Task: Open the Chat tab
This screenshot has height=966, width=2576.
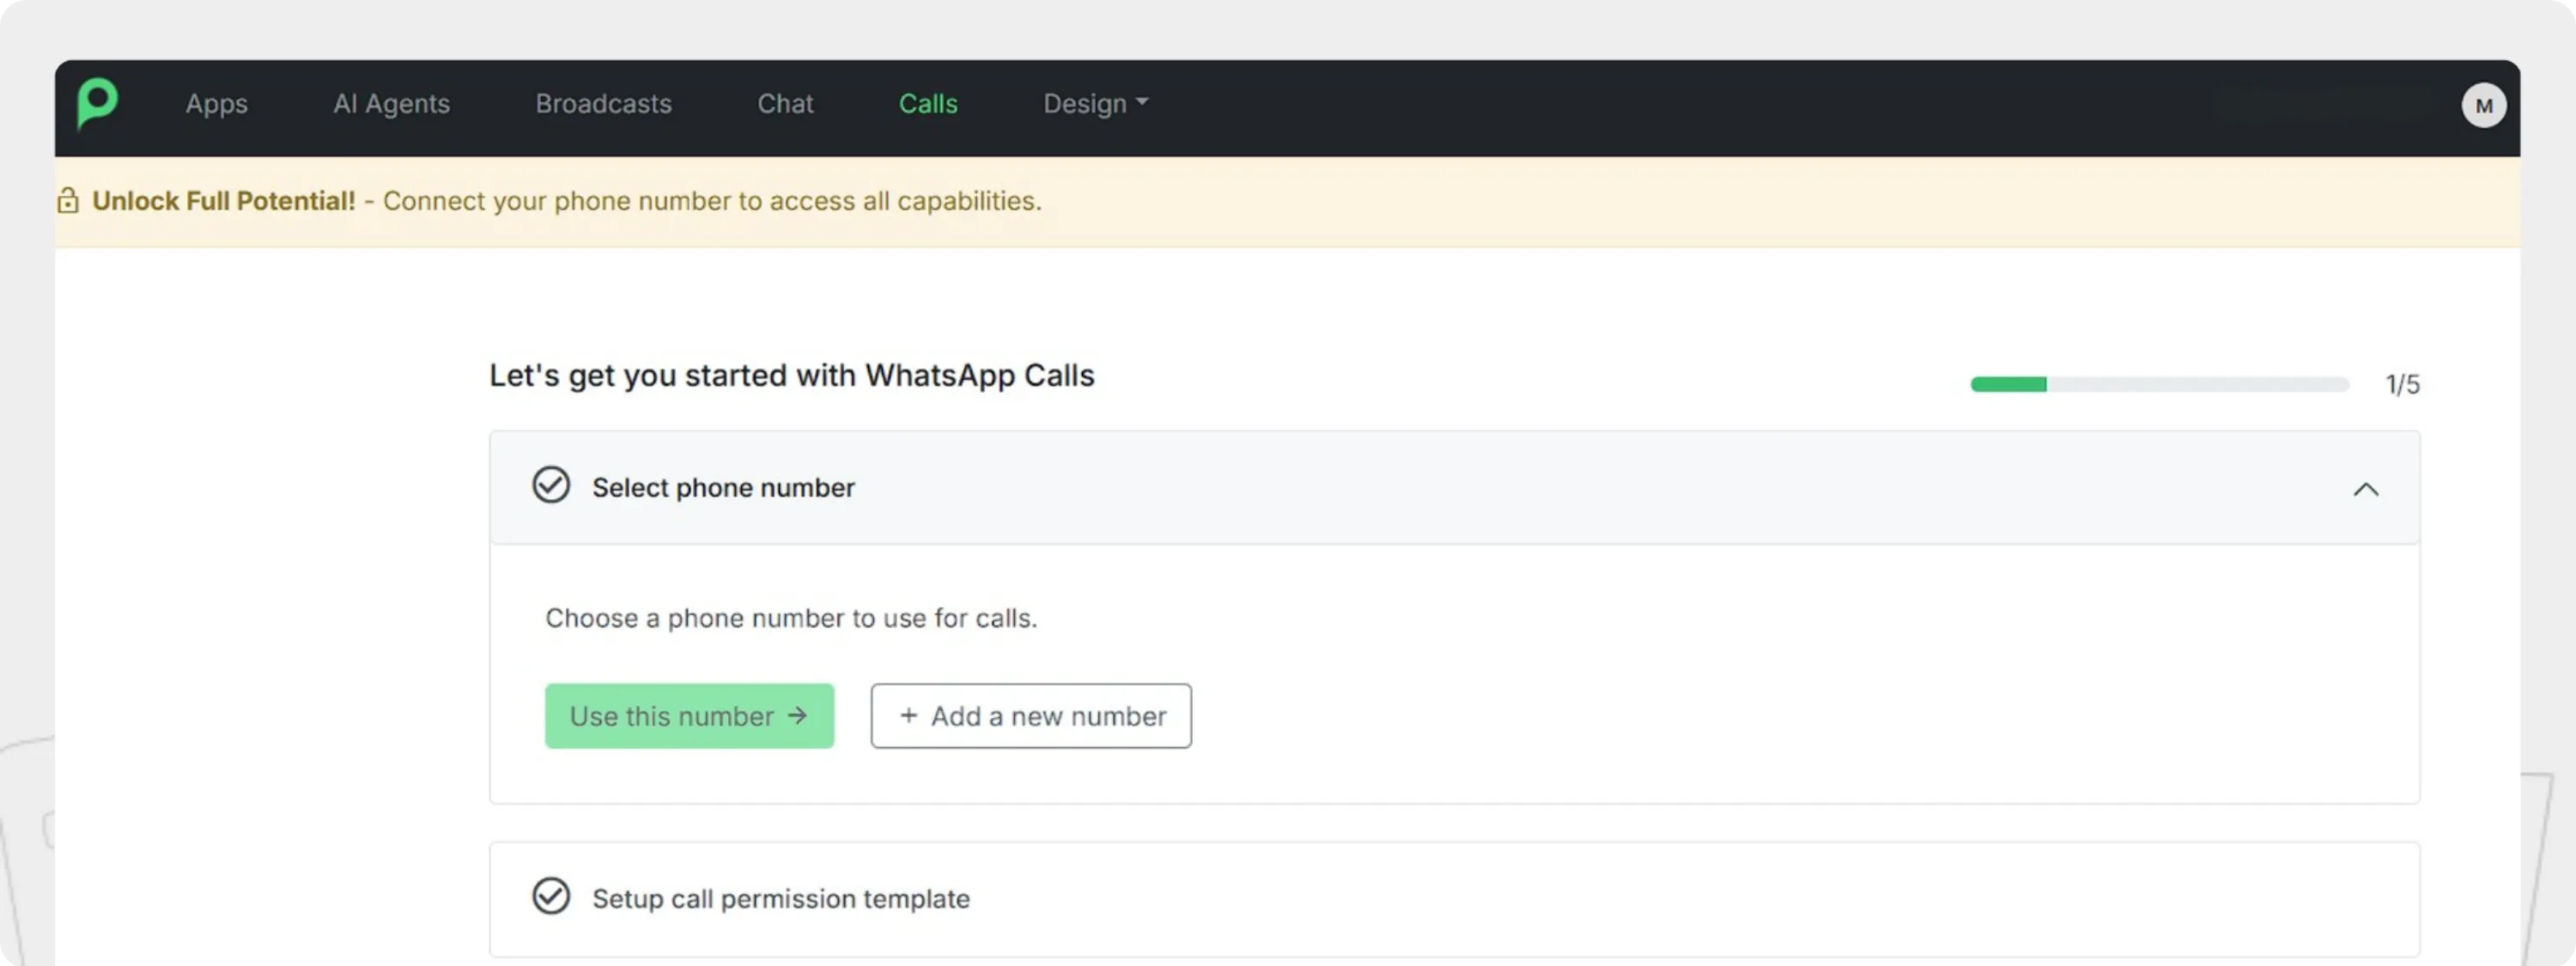Action: point(785,104)
